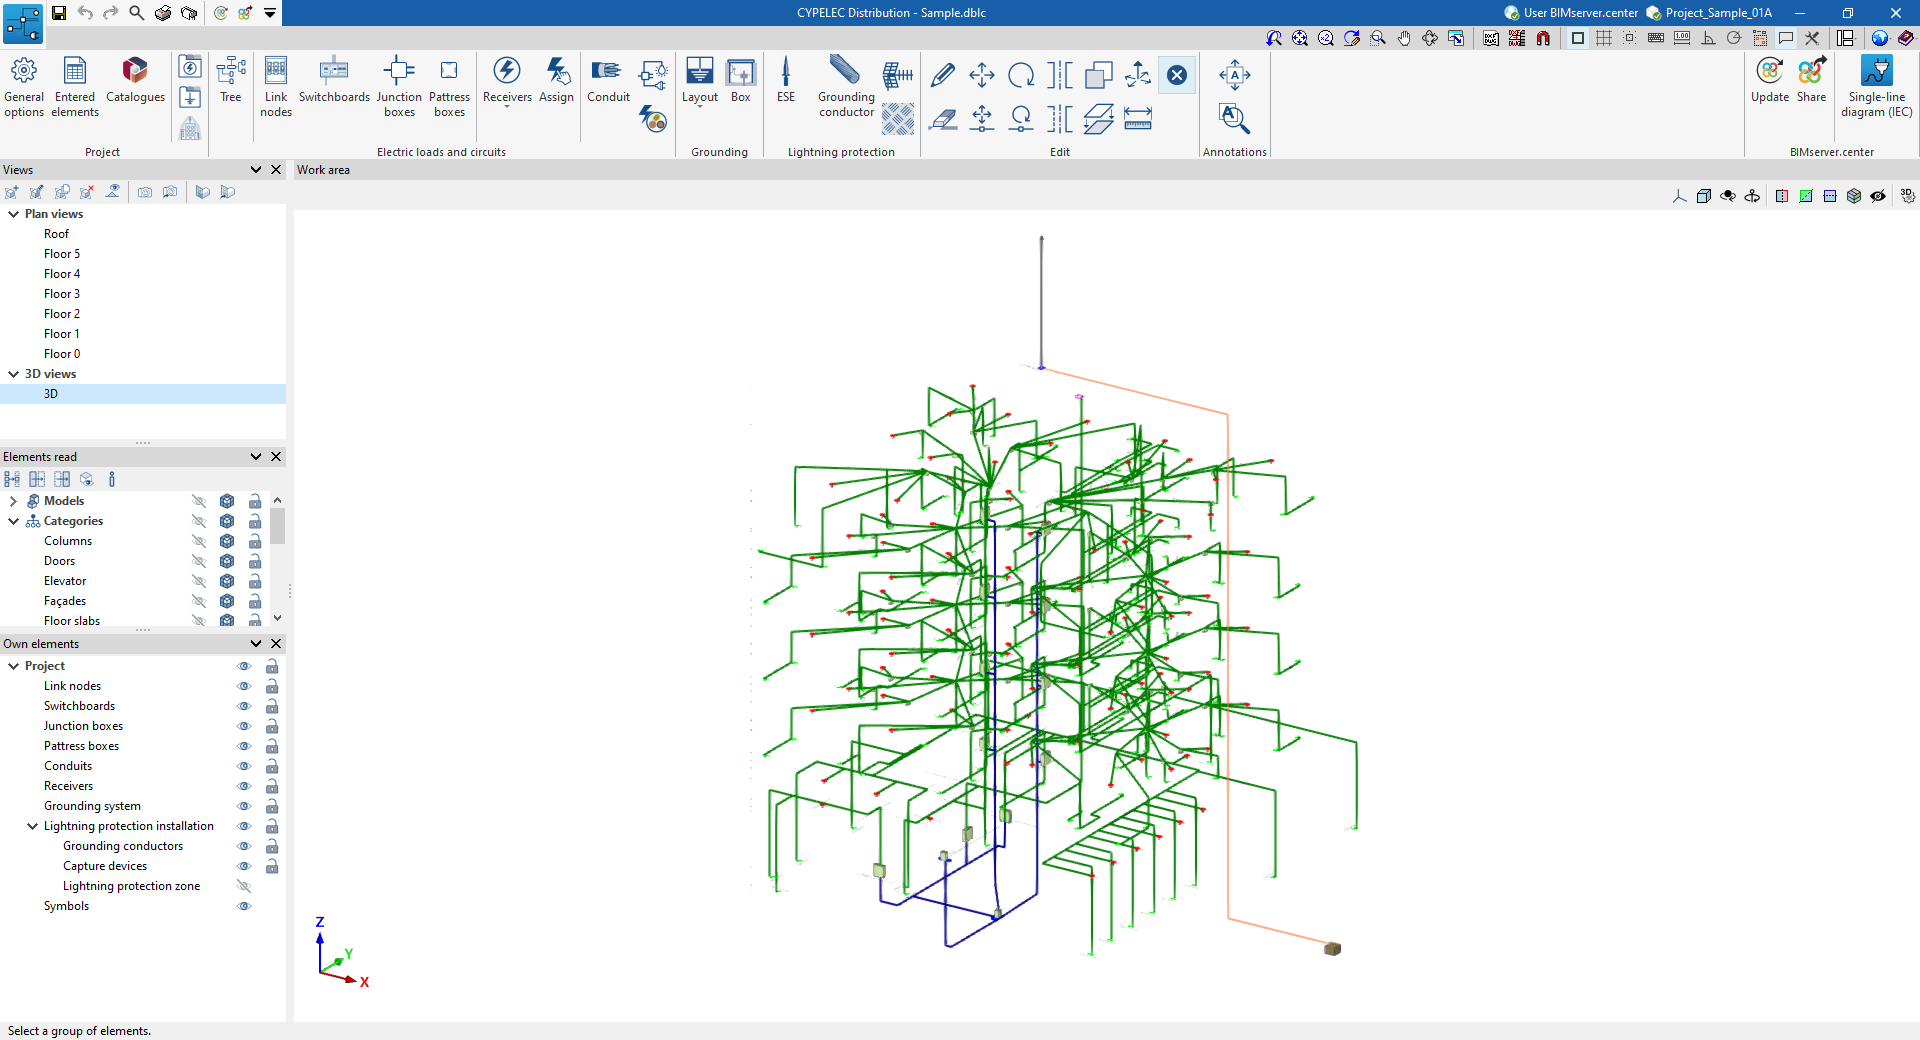Open the Floor 3 plan view

coord(62,294)
